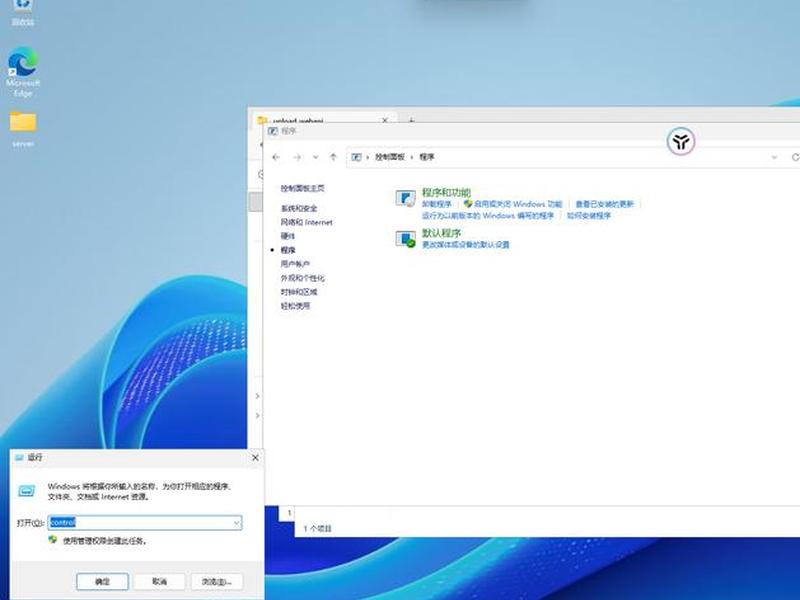
Task: Open 用户帐户 category
Action: pyautogui.click(x=295, y=264)
